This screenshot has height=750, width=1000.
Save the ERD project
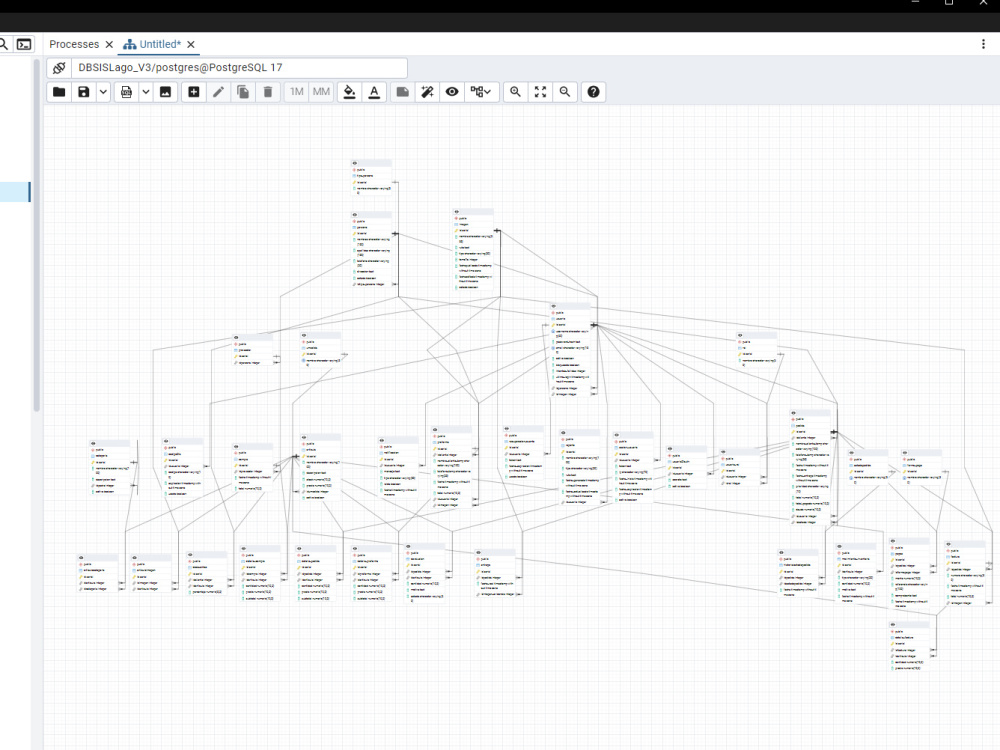pyautogui.click(x=84, y=92)
